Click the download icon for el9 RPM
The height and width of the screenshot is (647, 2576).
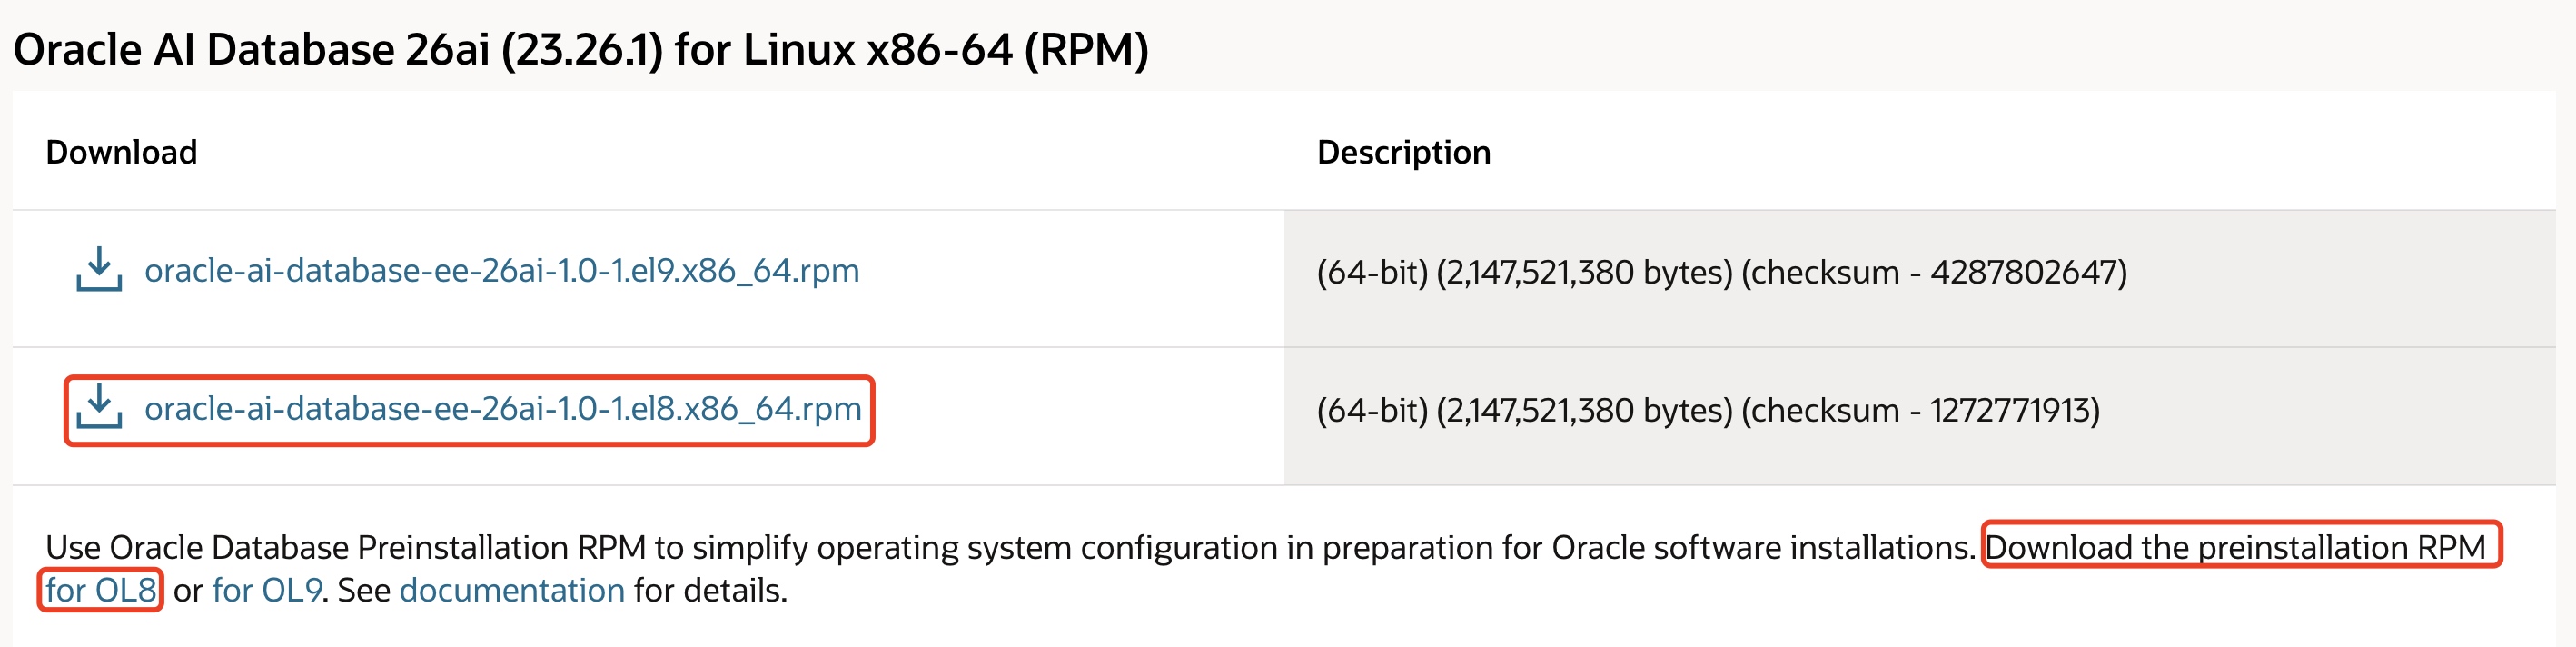pos(99,270)
